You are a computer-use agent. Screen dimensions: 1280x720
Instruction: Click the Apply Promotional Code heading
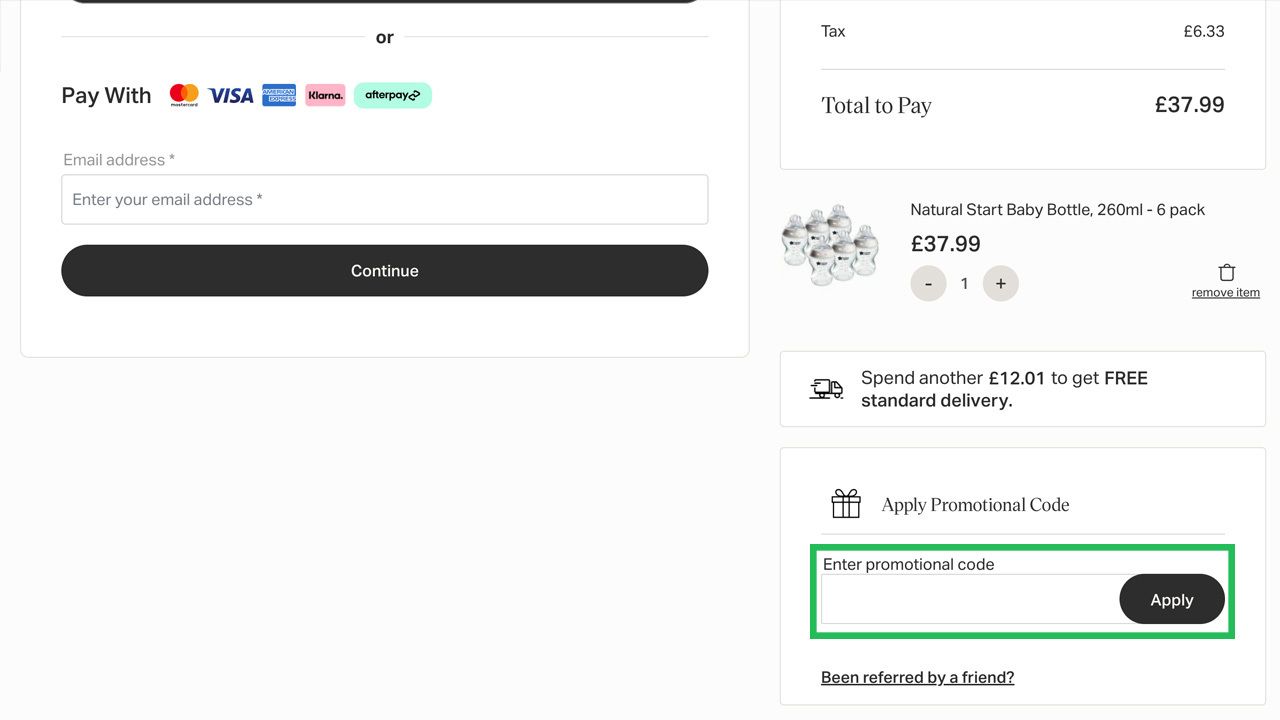click(x=975, y=505)
